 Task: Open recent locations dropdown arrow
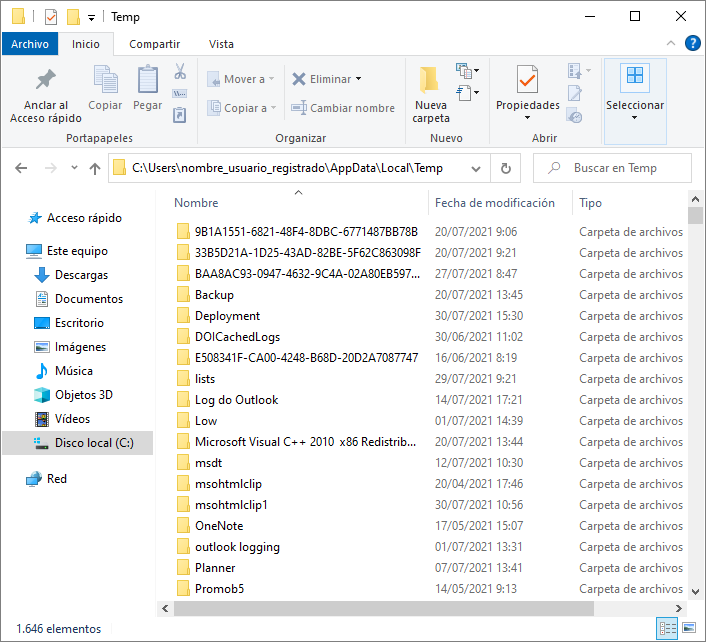click(x=74, y=168)
